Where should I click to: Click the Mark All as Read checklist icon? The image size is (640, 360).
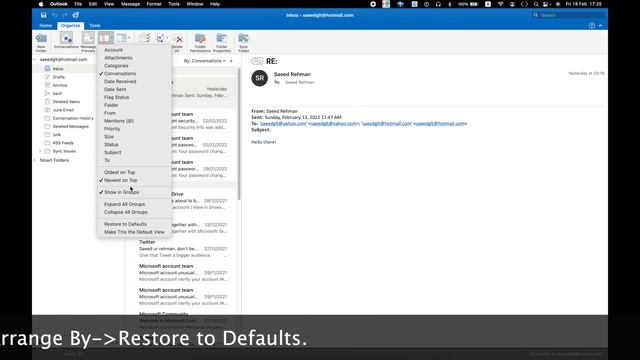[x=144, y=38]
